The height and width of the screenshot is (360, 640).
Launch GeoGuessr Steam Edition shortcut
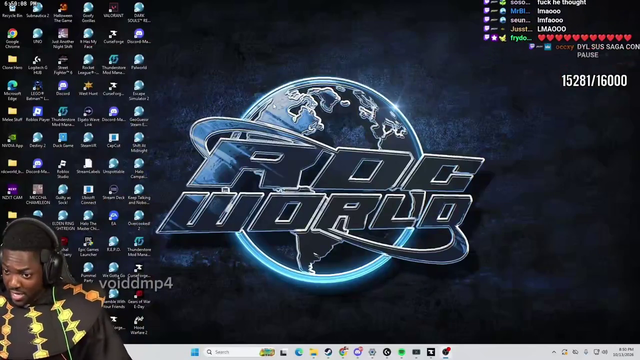pos(139,116)
